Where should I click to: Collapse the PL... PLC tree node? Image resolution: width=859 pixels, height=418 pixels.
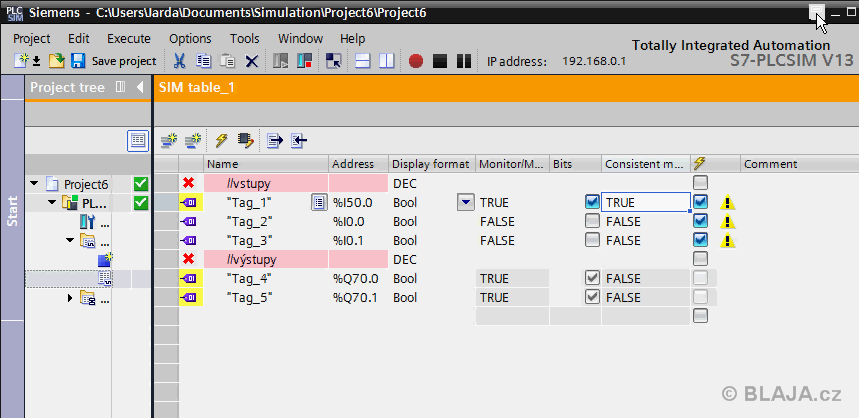[x=52, y=203]
